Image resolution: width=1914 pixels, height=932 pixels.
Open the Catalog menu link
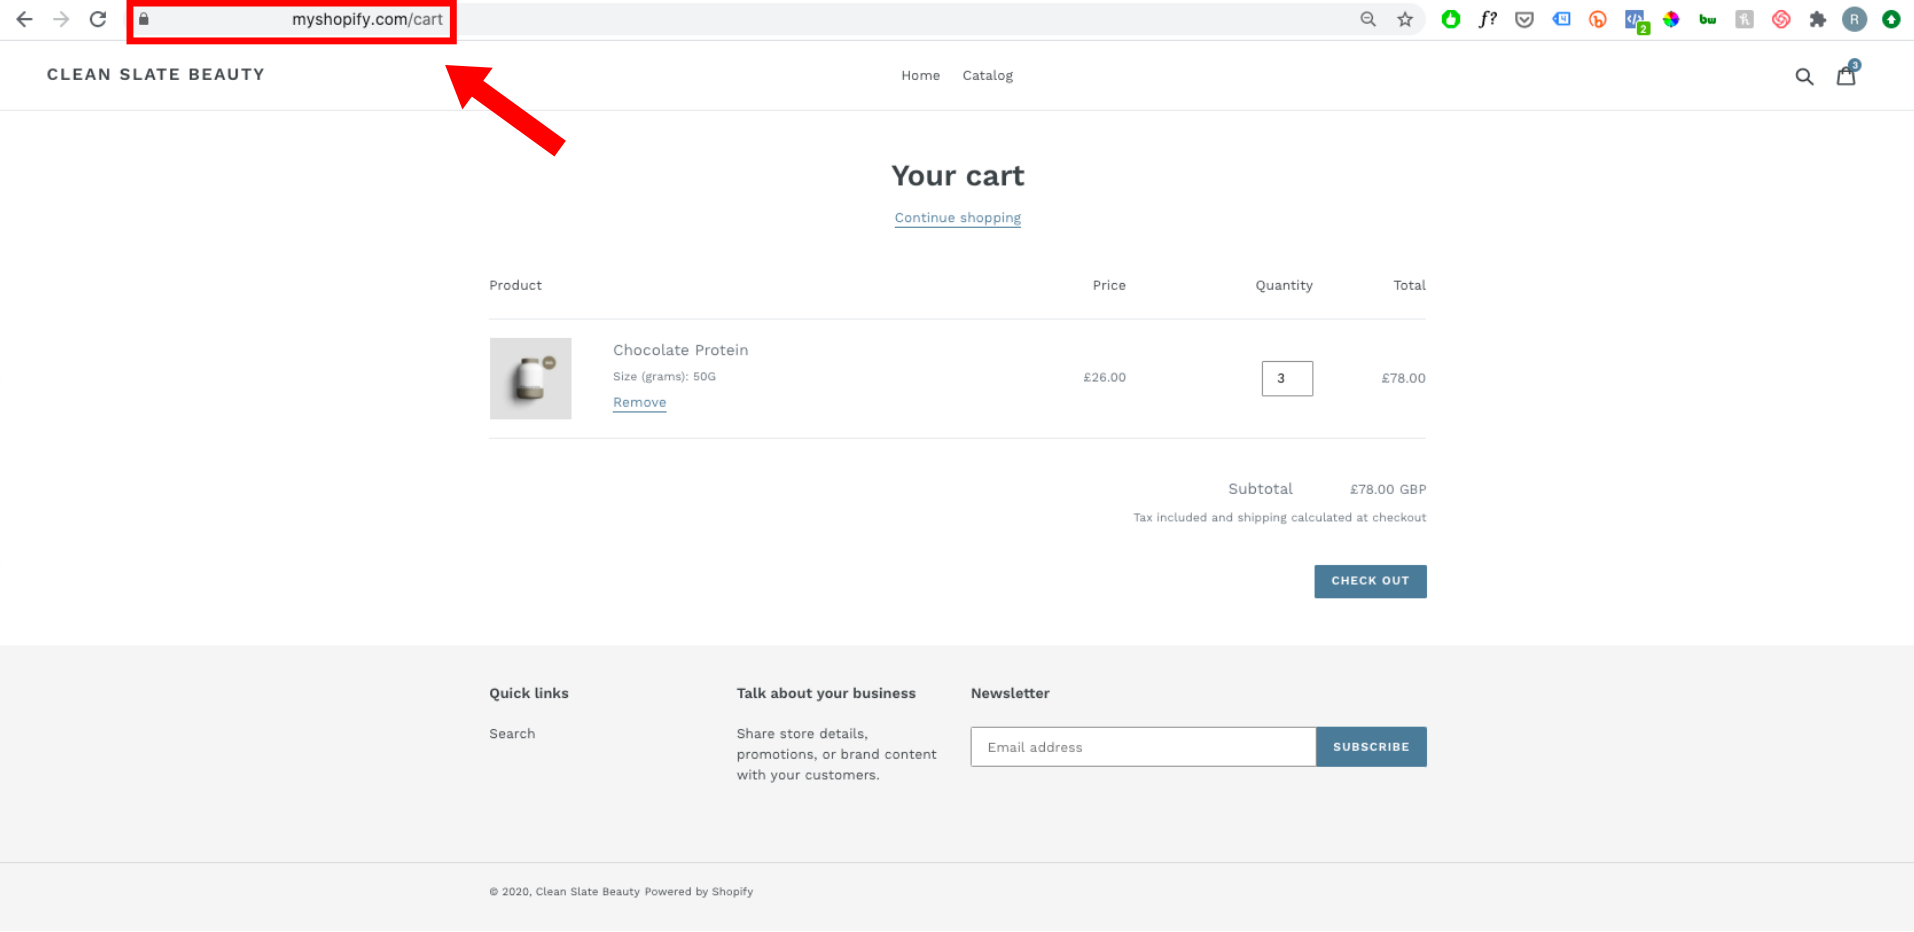pos(988,75)
